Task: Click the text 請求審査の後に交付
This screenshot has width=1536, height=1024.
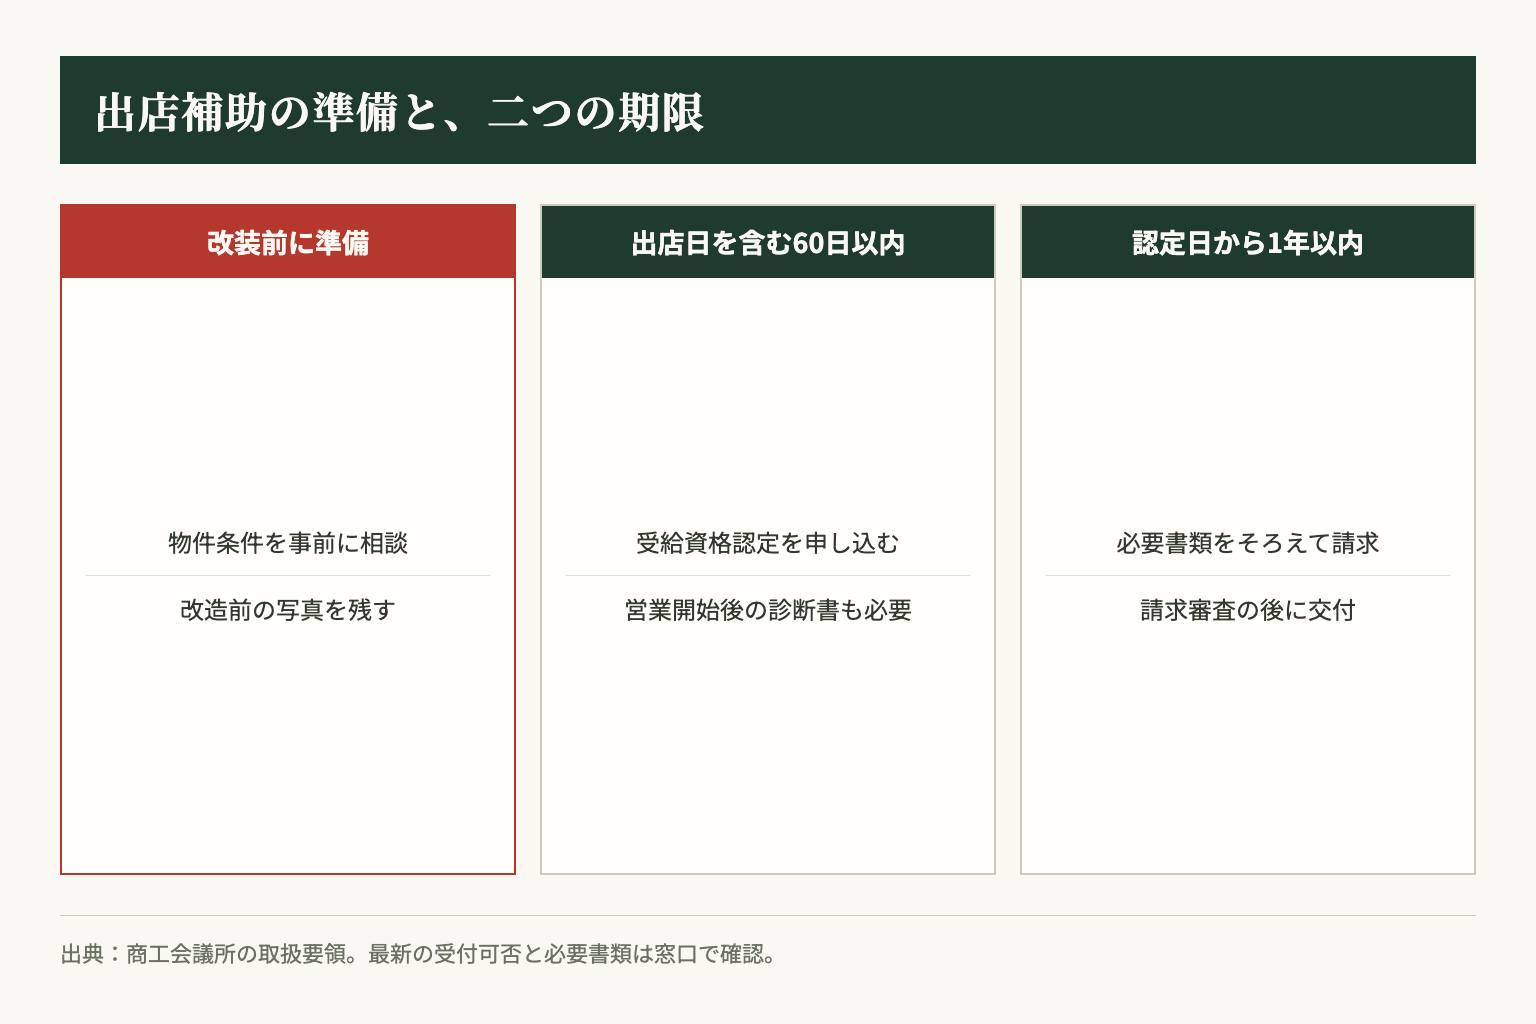Action: [x=1248, y=610]
